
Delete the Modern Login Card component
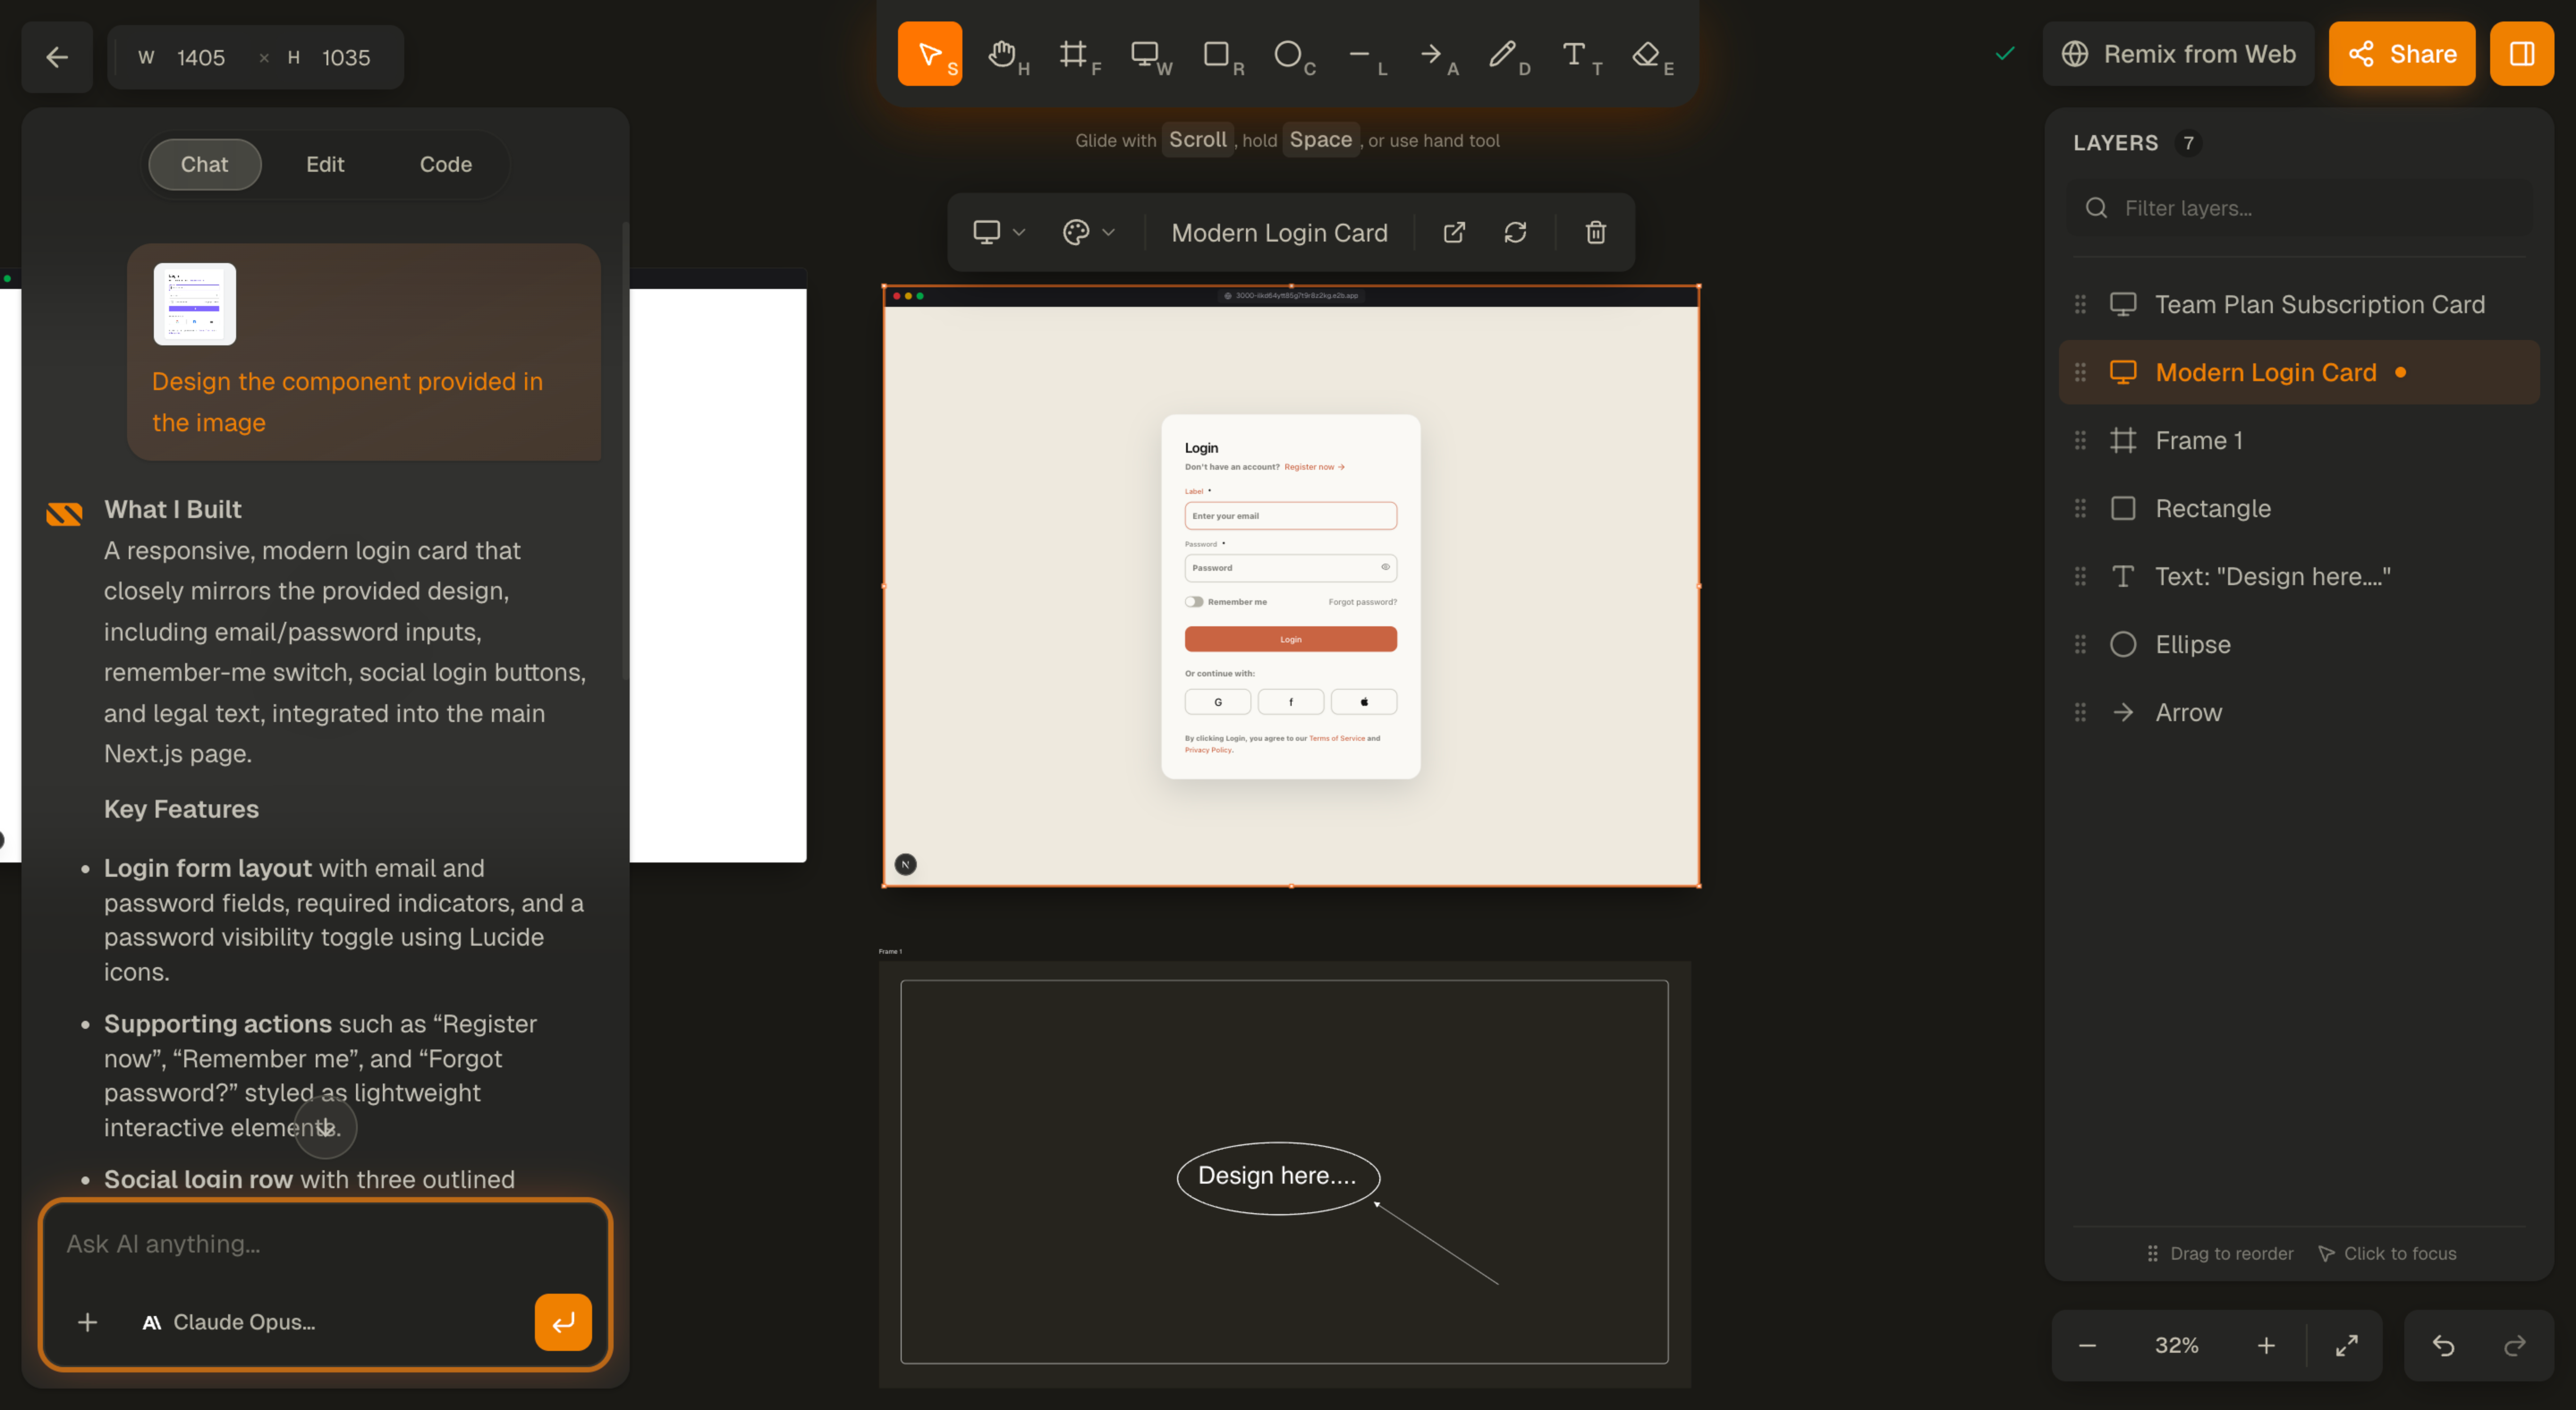pos(1595,232)
